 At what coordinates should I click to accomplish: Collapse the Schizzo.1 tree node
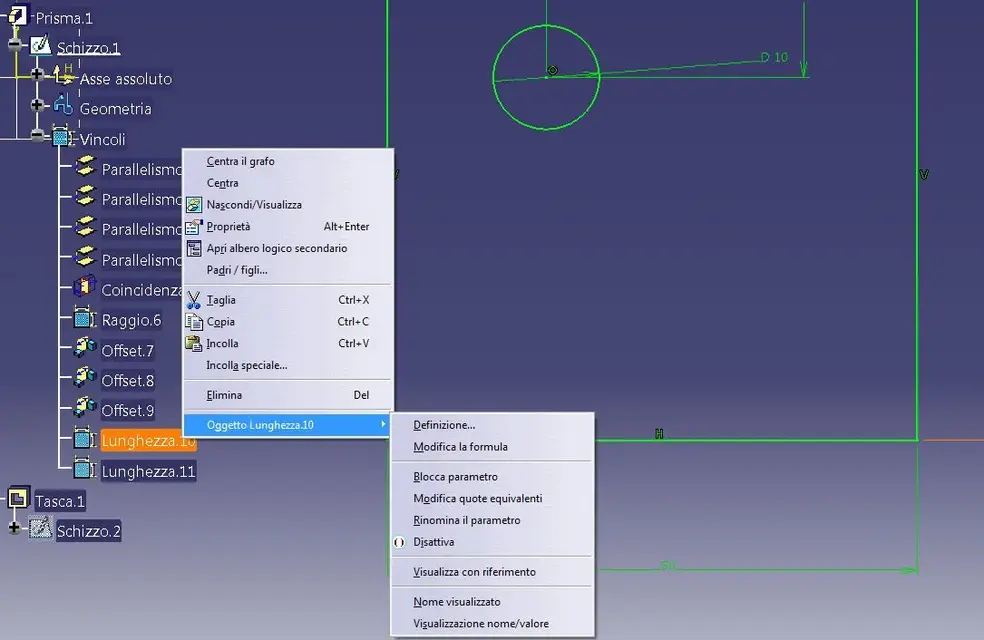[16, 44]
